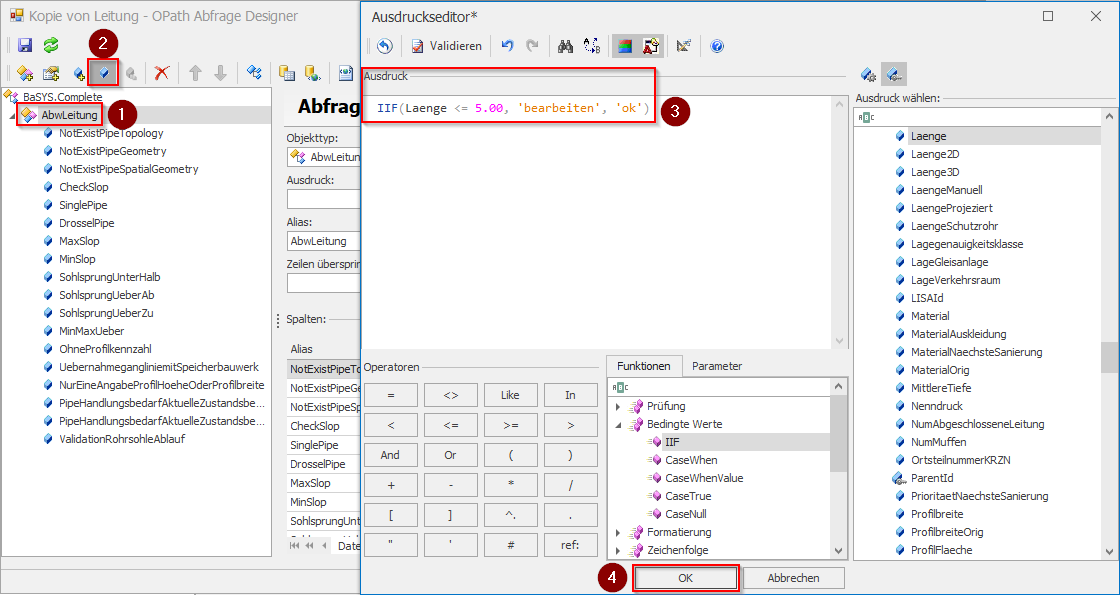Viewport: 1120px width, 595px height.
Task: Expand the Formatierung function group
Action: coord(618,532)
